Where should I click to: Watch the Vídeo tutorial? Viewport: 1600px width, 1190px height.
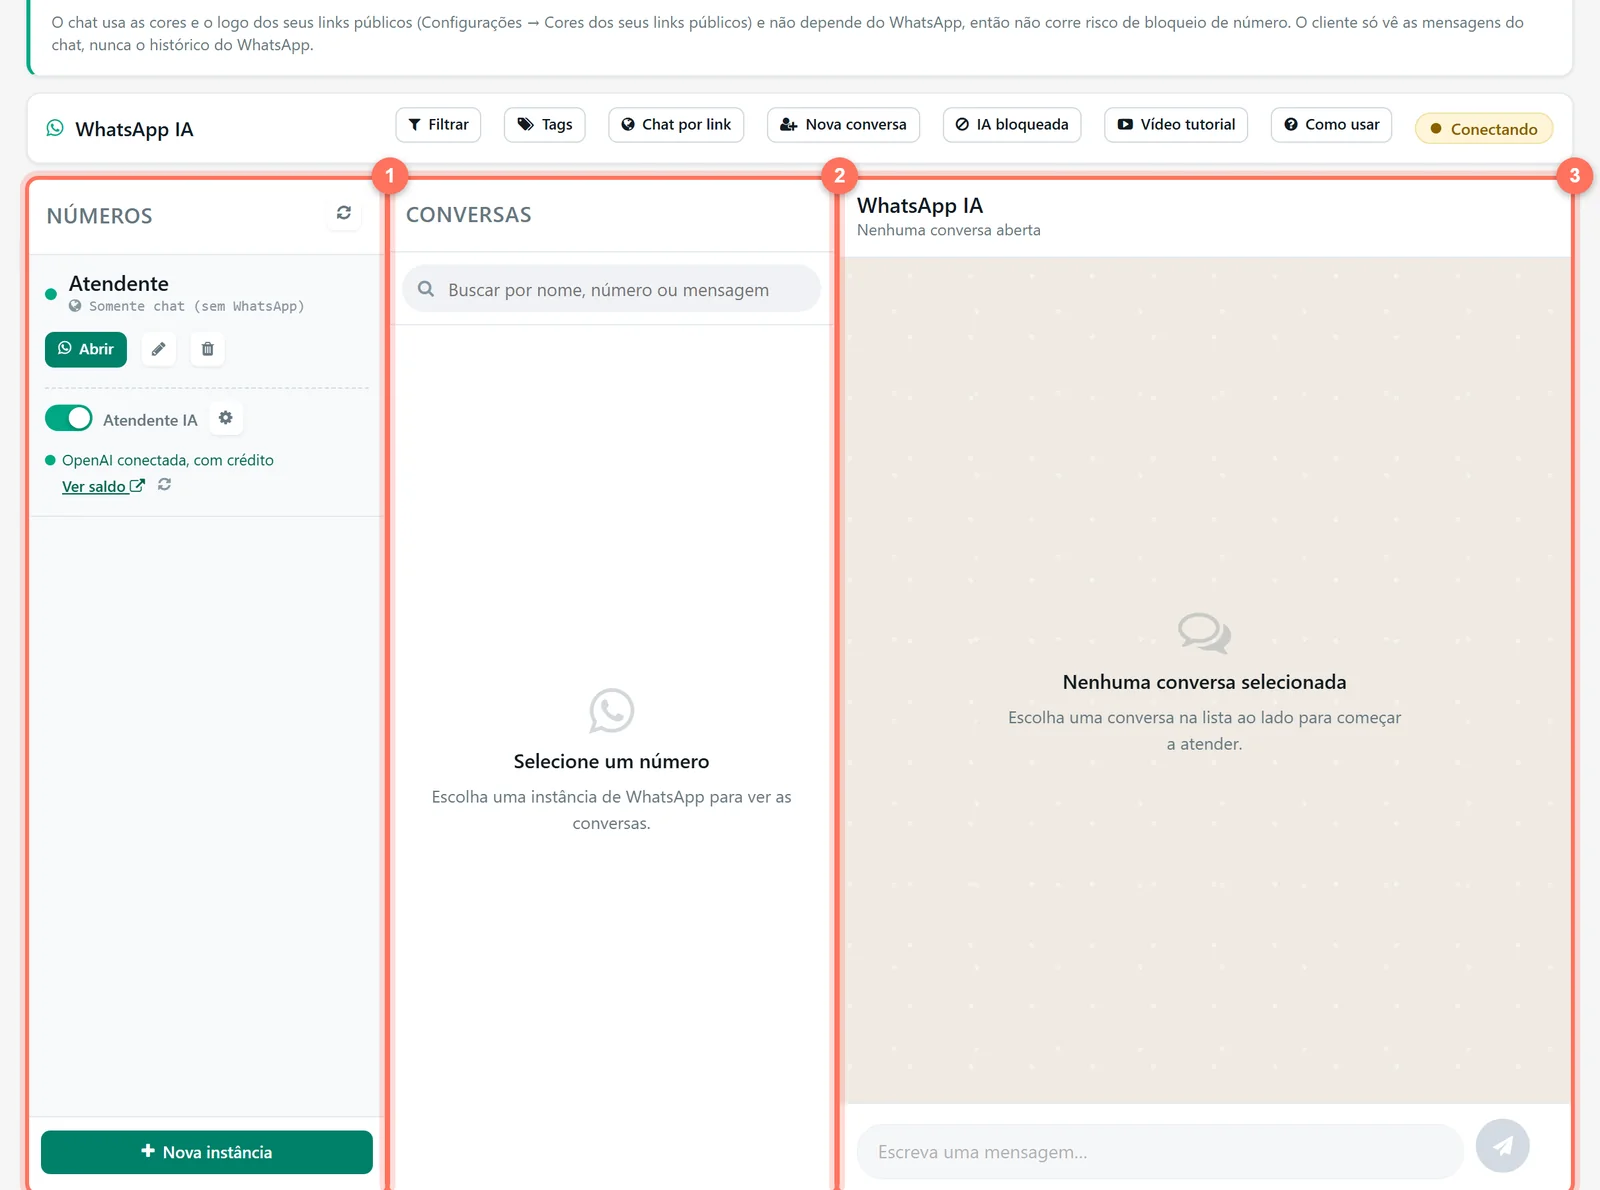(1176, 125)
